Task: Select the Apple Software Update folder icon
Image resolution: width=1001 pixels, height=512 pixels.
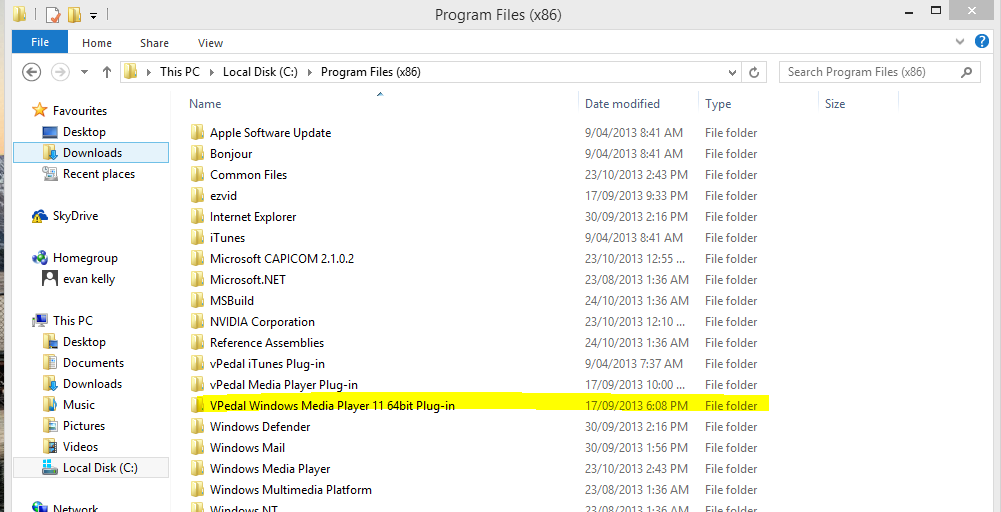Action: coord(197,133)
